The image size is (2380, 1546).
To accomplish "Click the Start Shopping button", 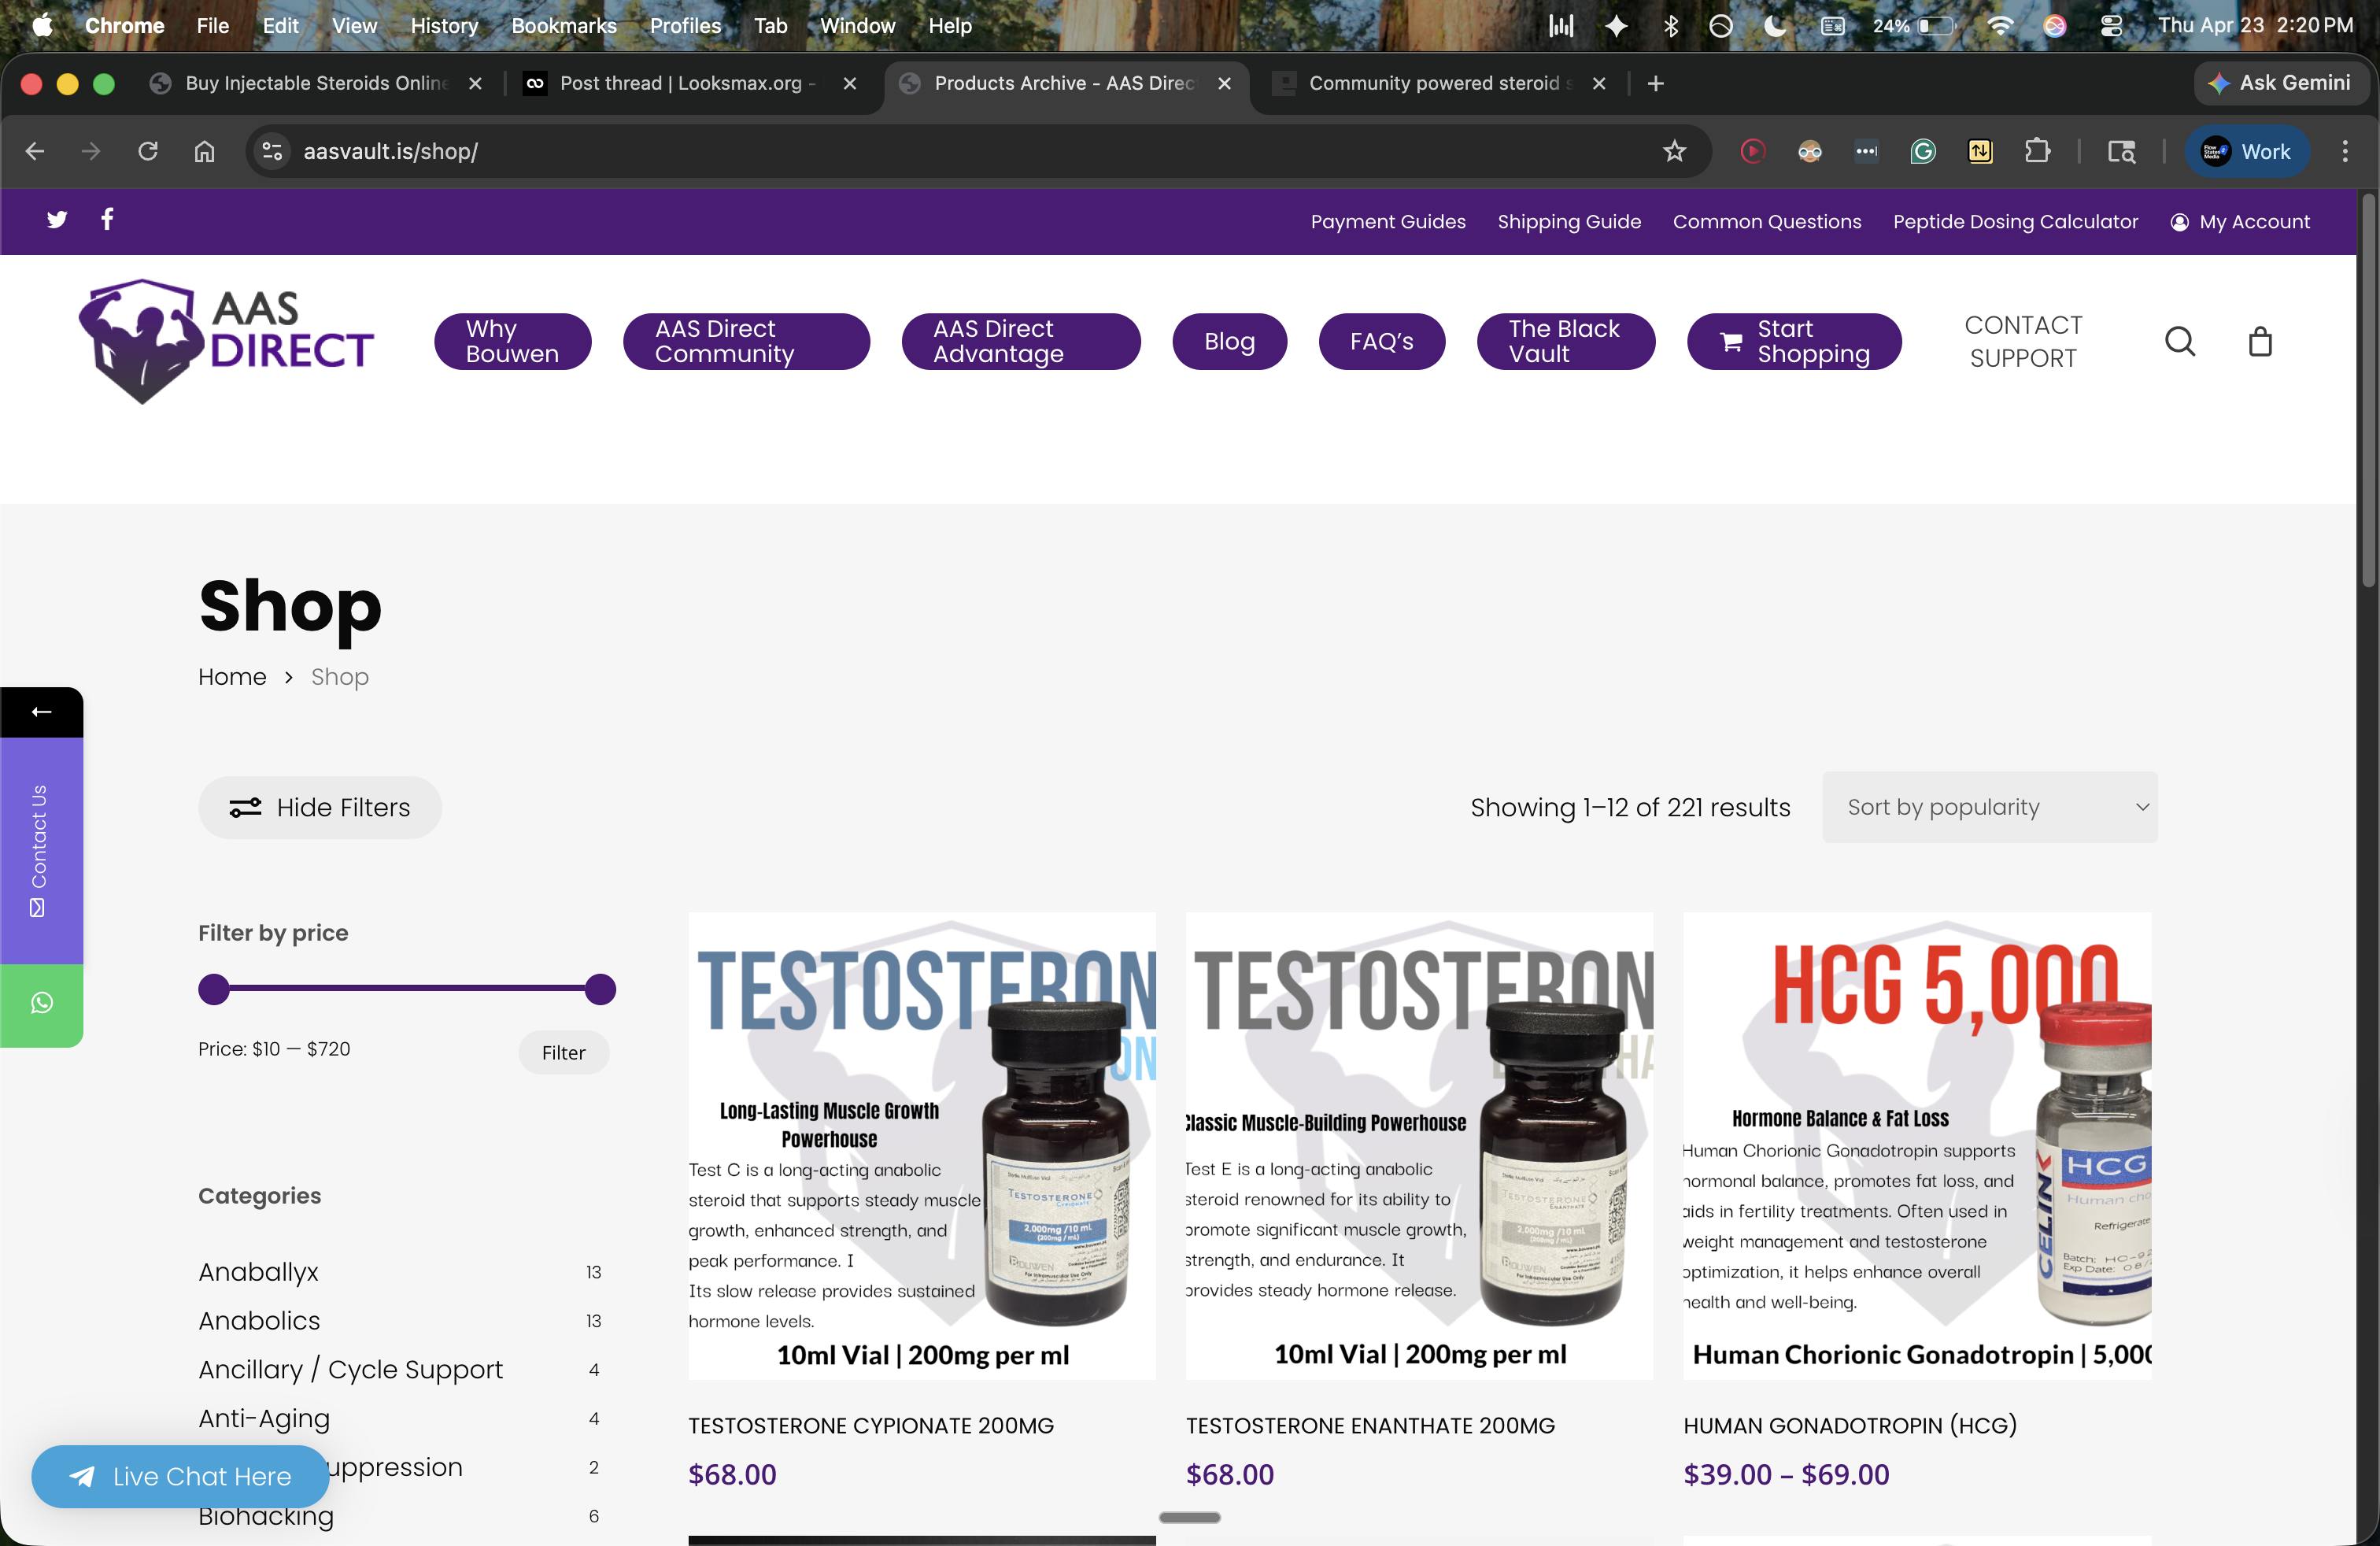I will [x=1794, y=342].
